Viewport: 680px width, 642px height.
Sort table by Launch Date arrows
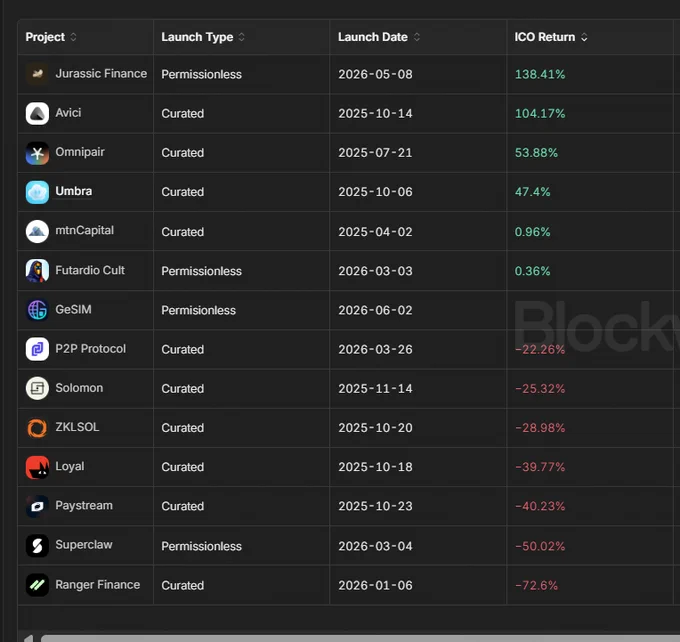417,37
